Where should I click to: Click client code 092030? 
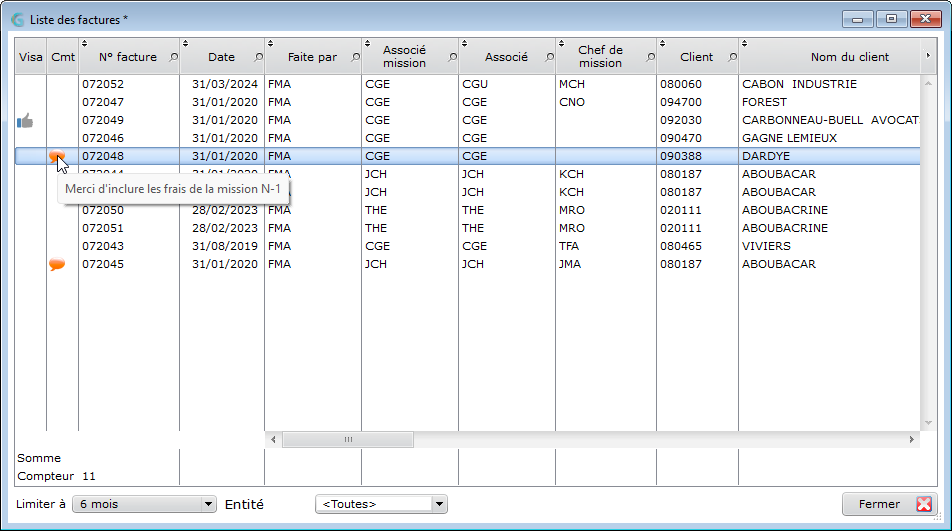681,121
